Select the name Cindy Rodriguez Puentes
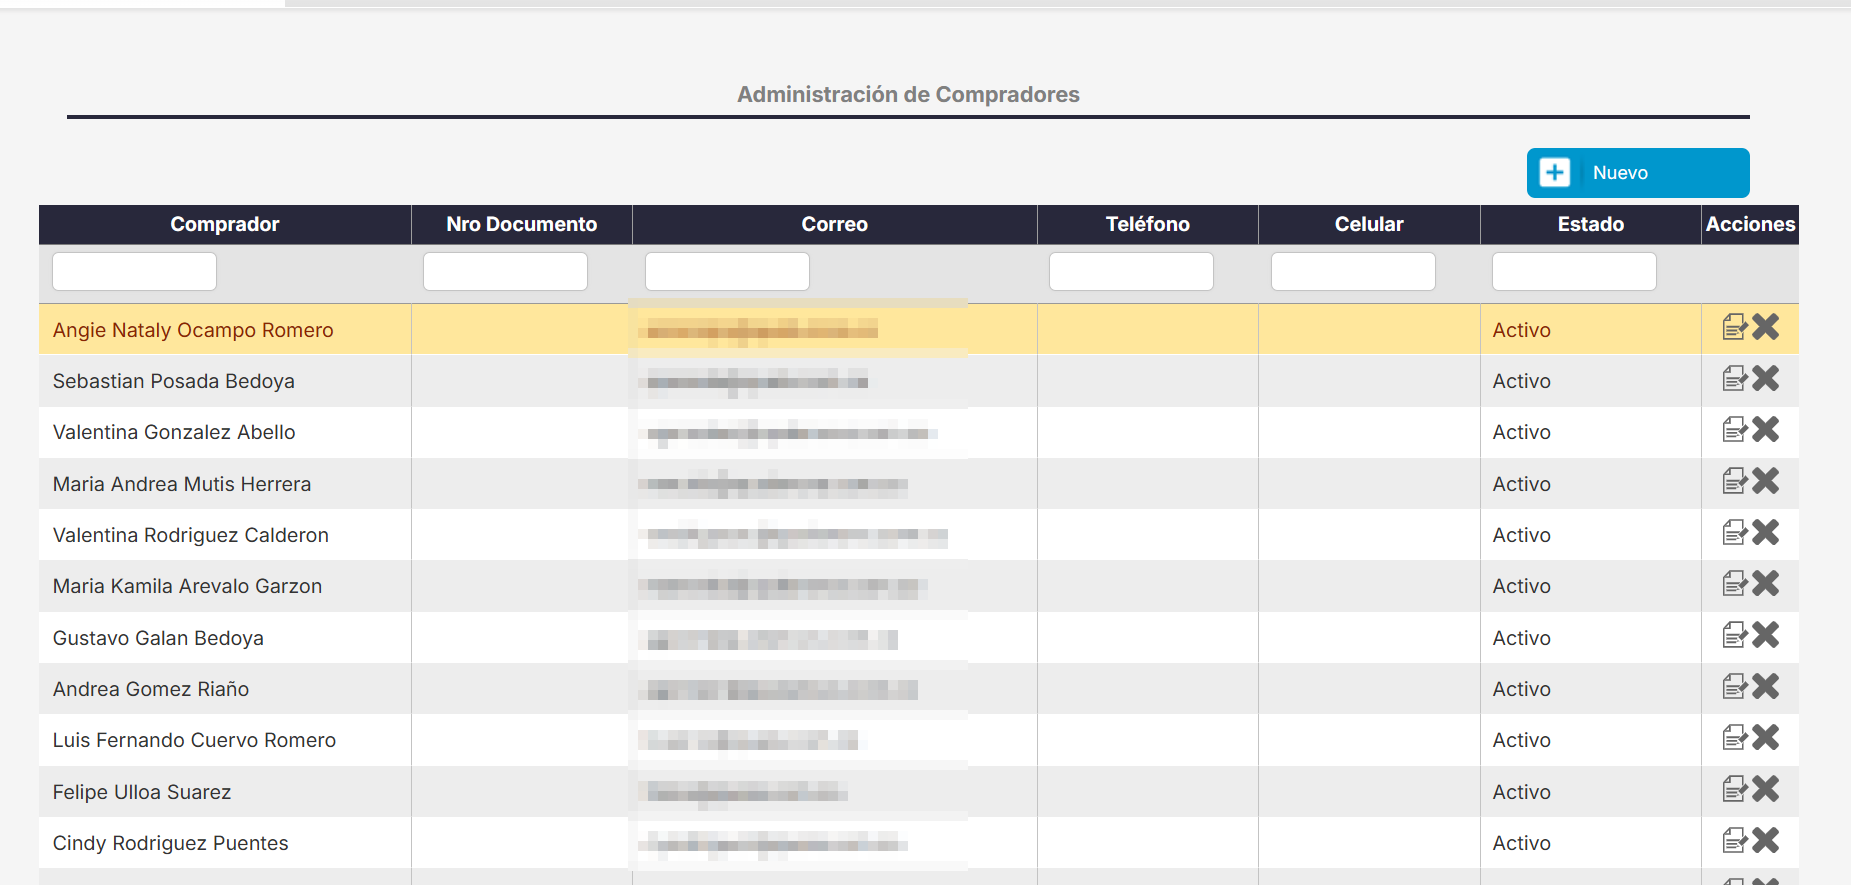The width and height of the screenshot is (1851, 885). [171, 843]
